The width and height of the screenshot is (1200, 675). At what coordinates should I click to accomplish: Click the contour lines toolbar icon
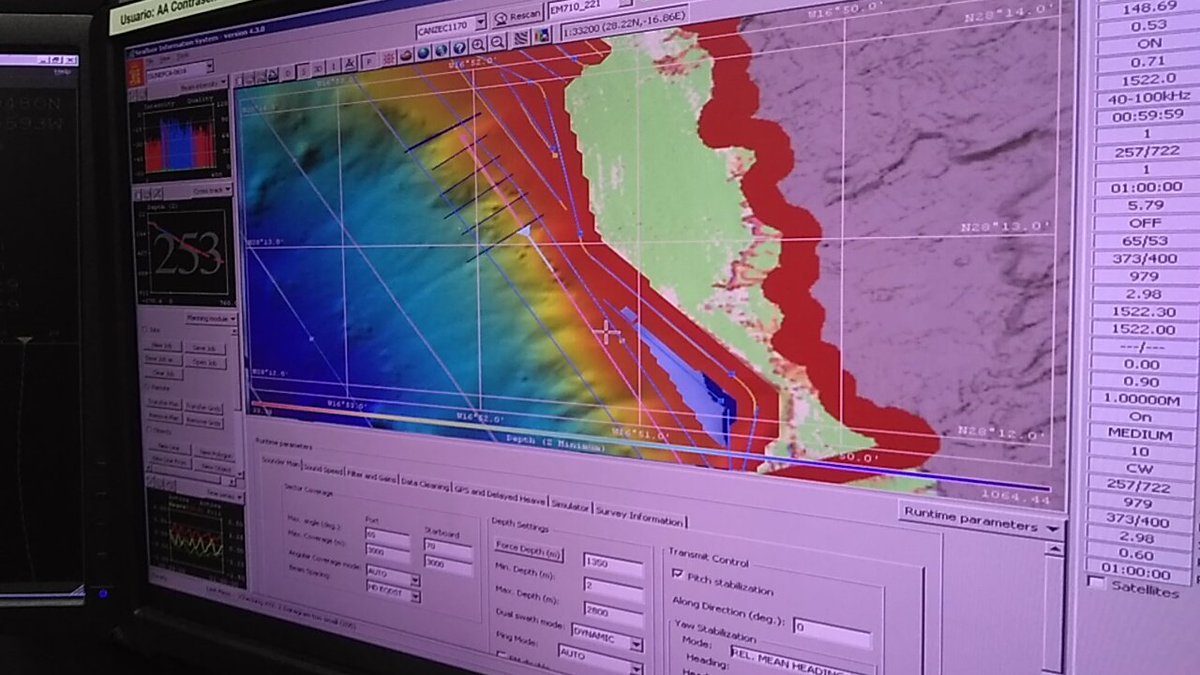[x=521, y=40]
